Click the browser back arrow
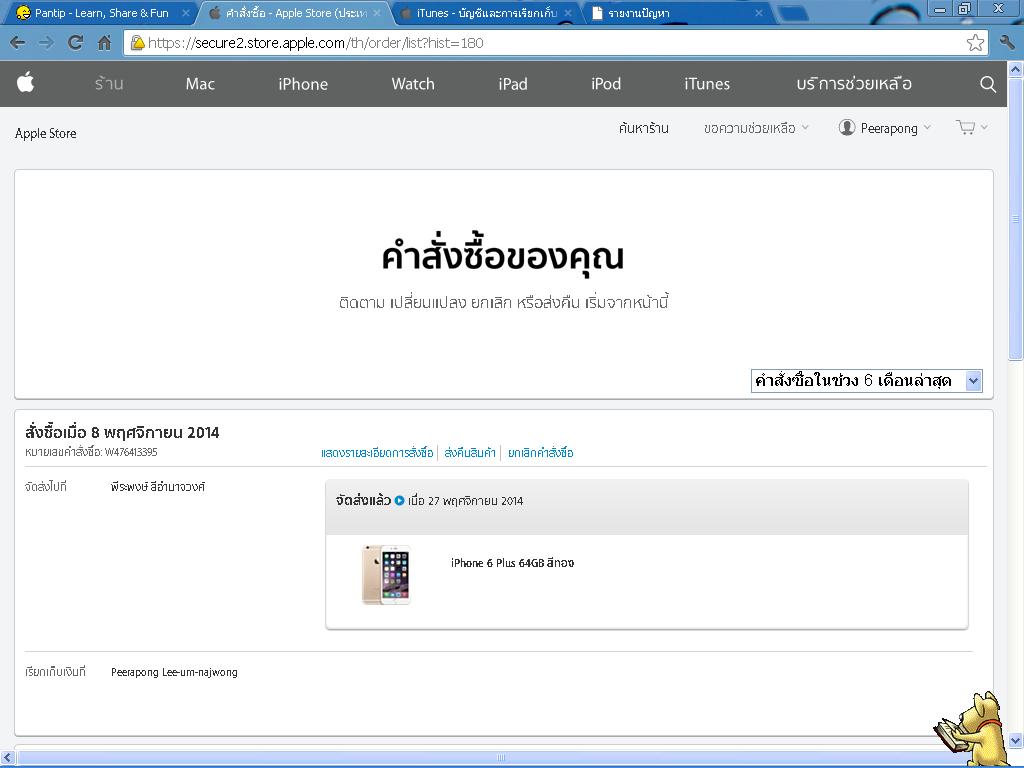This screenshot has width=1024, height=768. [18, 43]
